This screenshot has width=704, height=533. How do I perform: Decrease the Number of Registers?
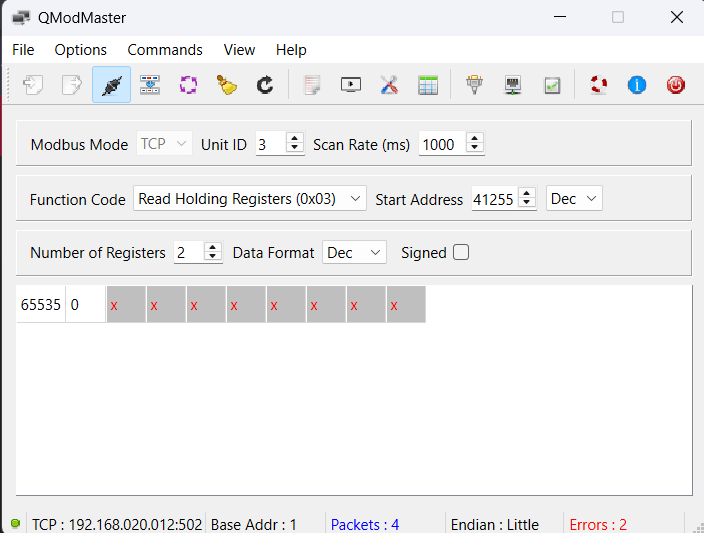[x=213, y=258]
